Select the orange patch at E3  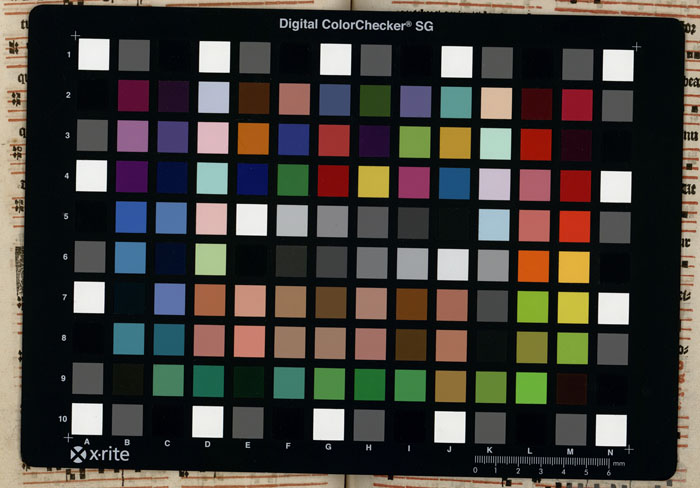254,139
